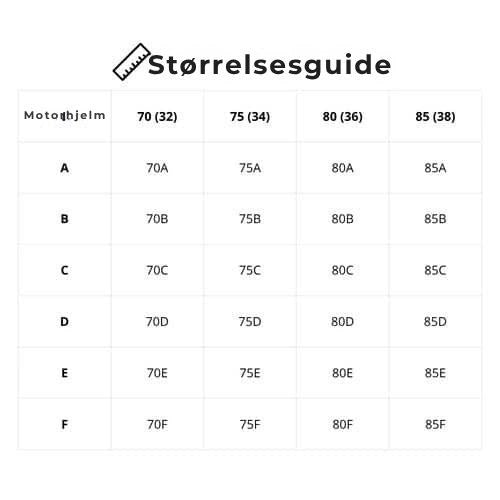Select the 85 (38) column header
The image size is (500, 500).
point(435,117)
